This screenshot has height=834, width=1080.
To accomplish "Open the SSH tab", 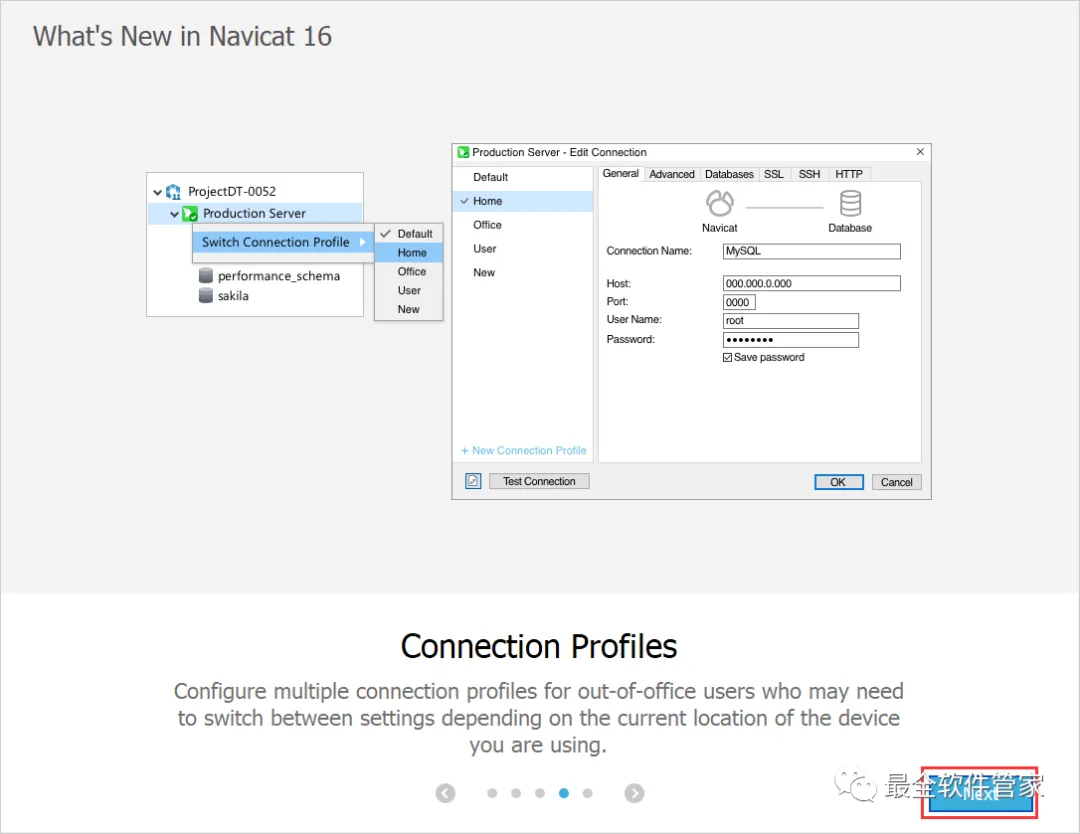I will tap(809, 174).
